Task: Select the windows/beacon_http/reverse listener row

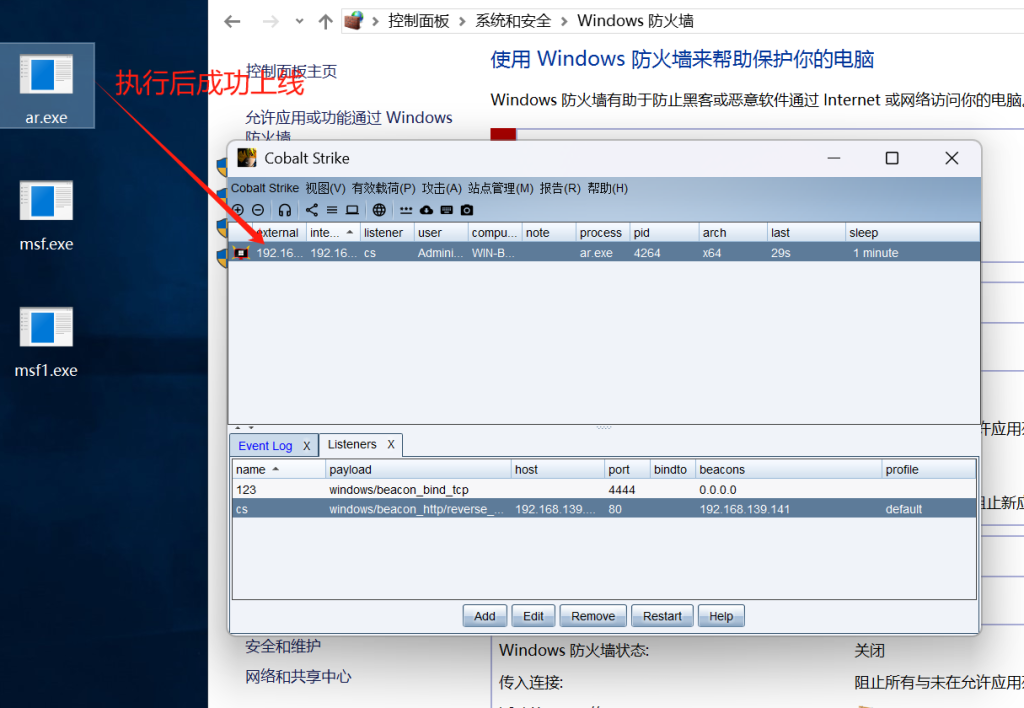Action: (604, 509)
